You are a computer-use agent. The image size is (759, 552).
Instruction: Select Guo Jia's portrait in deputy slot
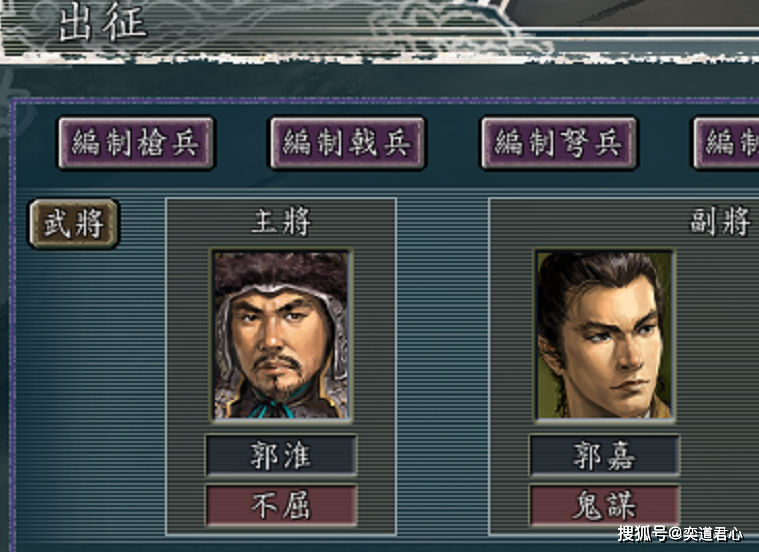(x=604, y=335)
